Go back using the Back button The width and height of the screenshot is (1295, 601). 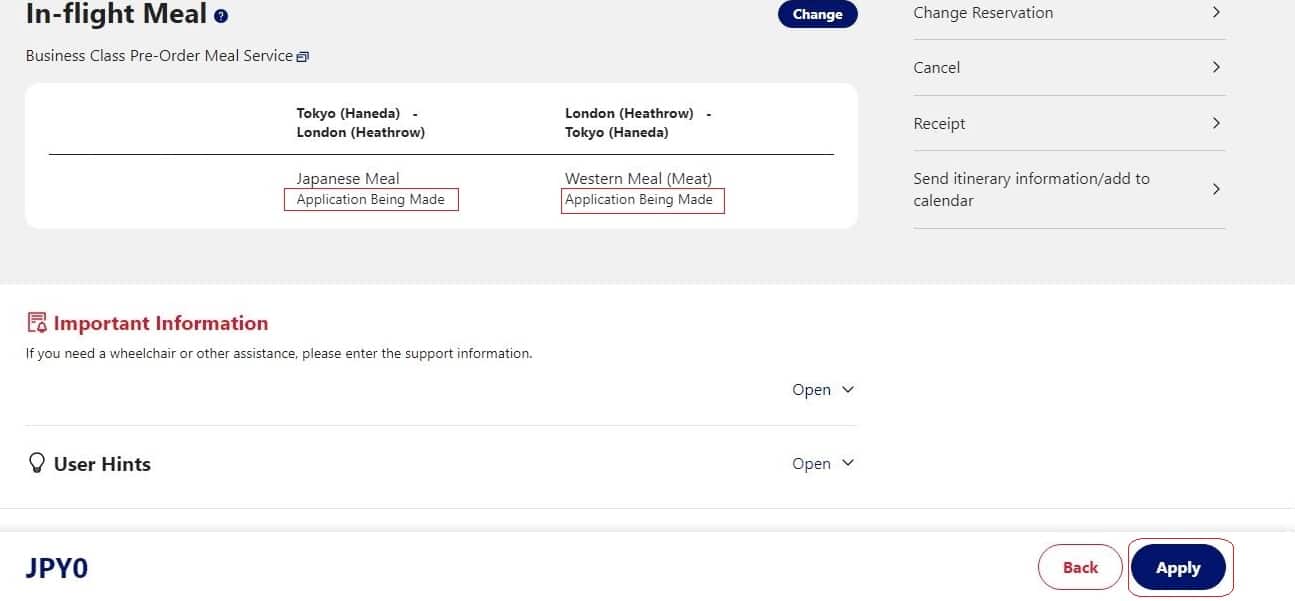point(1080,567)
